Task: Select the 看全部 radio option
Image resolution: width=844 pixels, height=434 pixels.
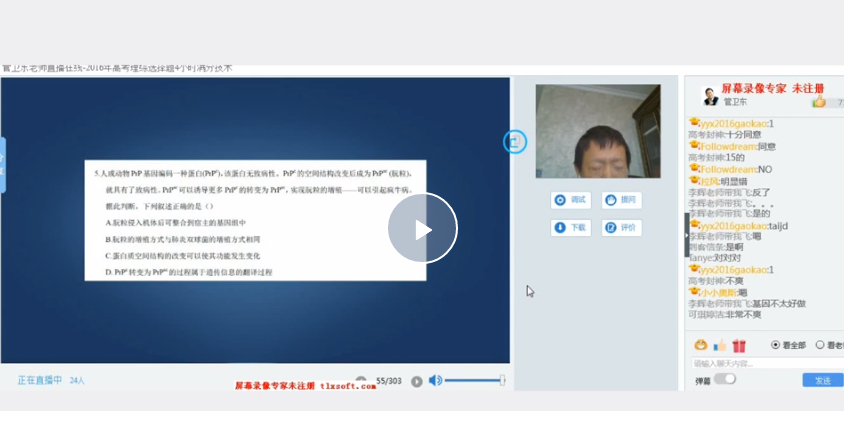Action: click(x=789, y=345)
